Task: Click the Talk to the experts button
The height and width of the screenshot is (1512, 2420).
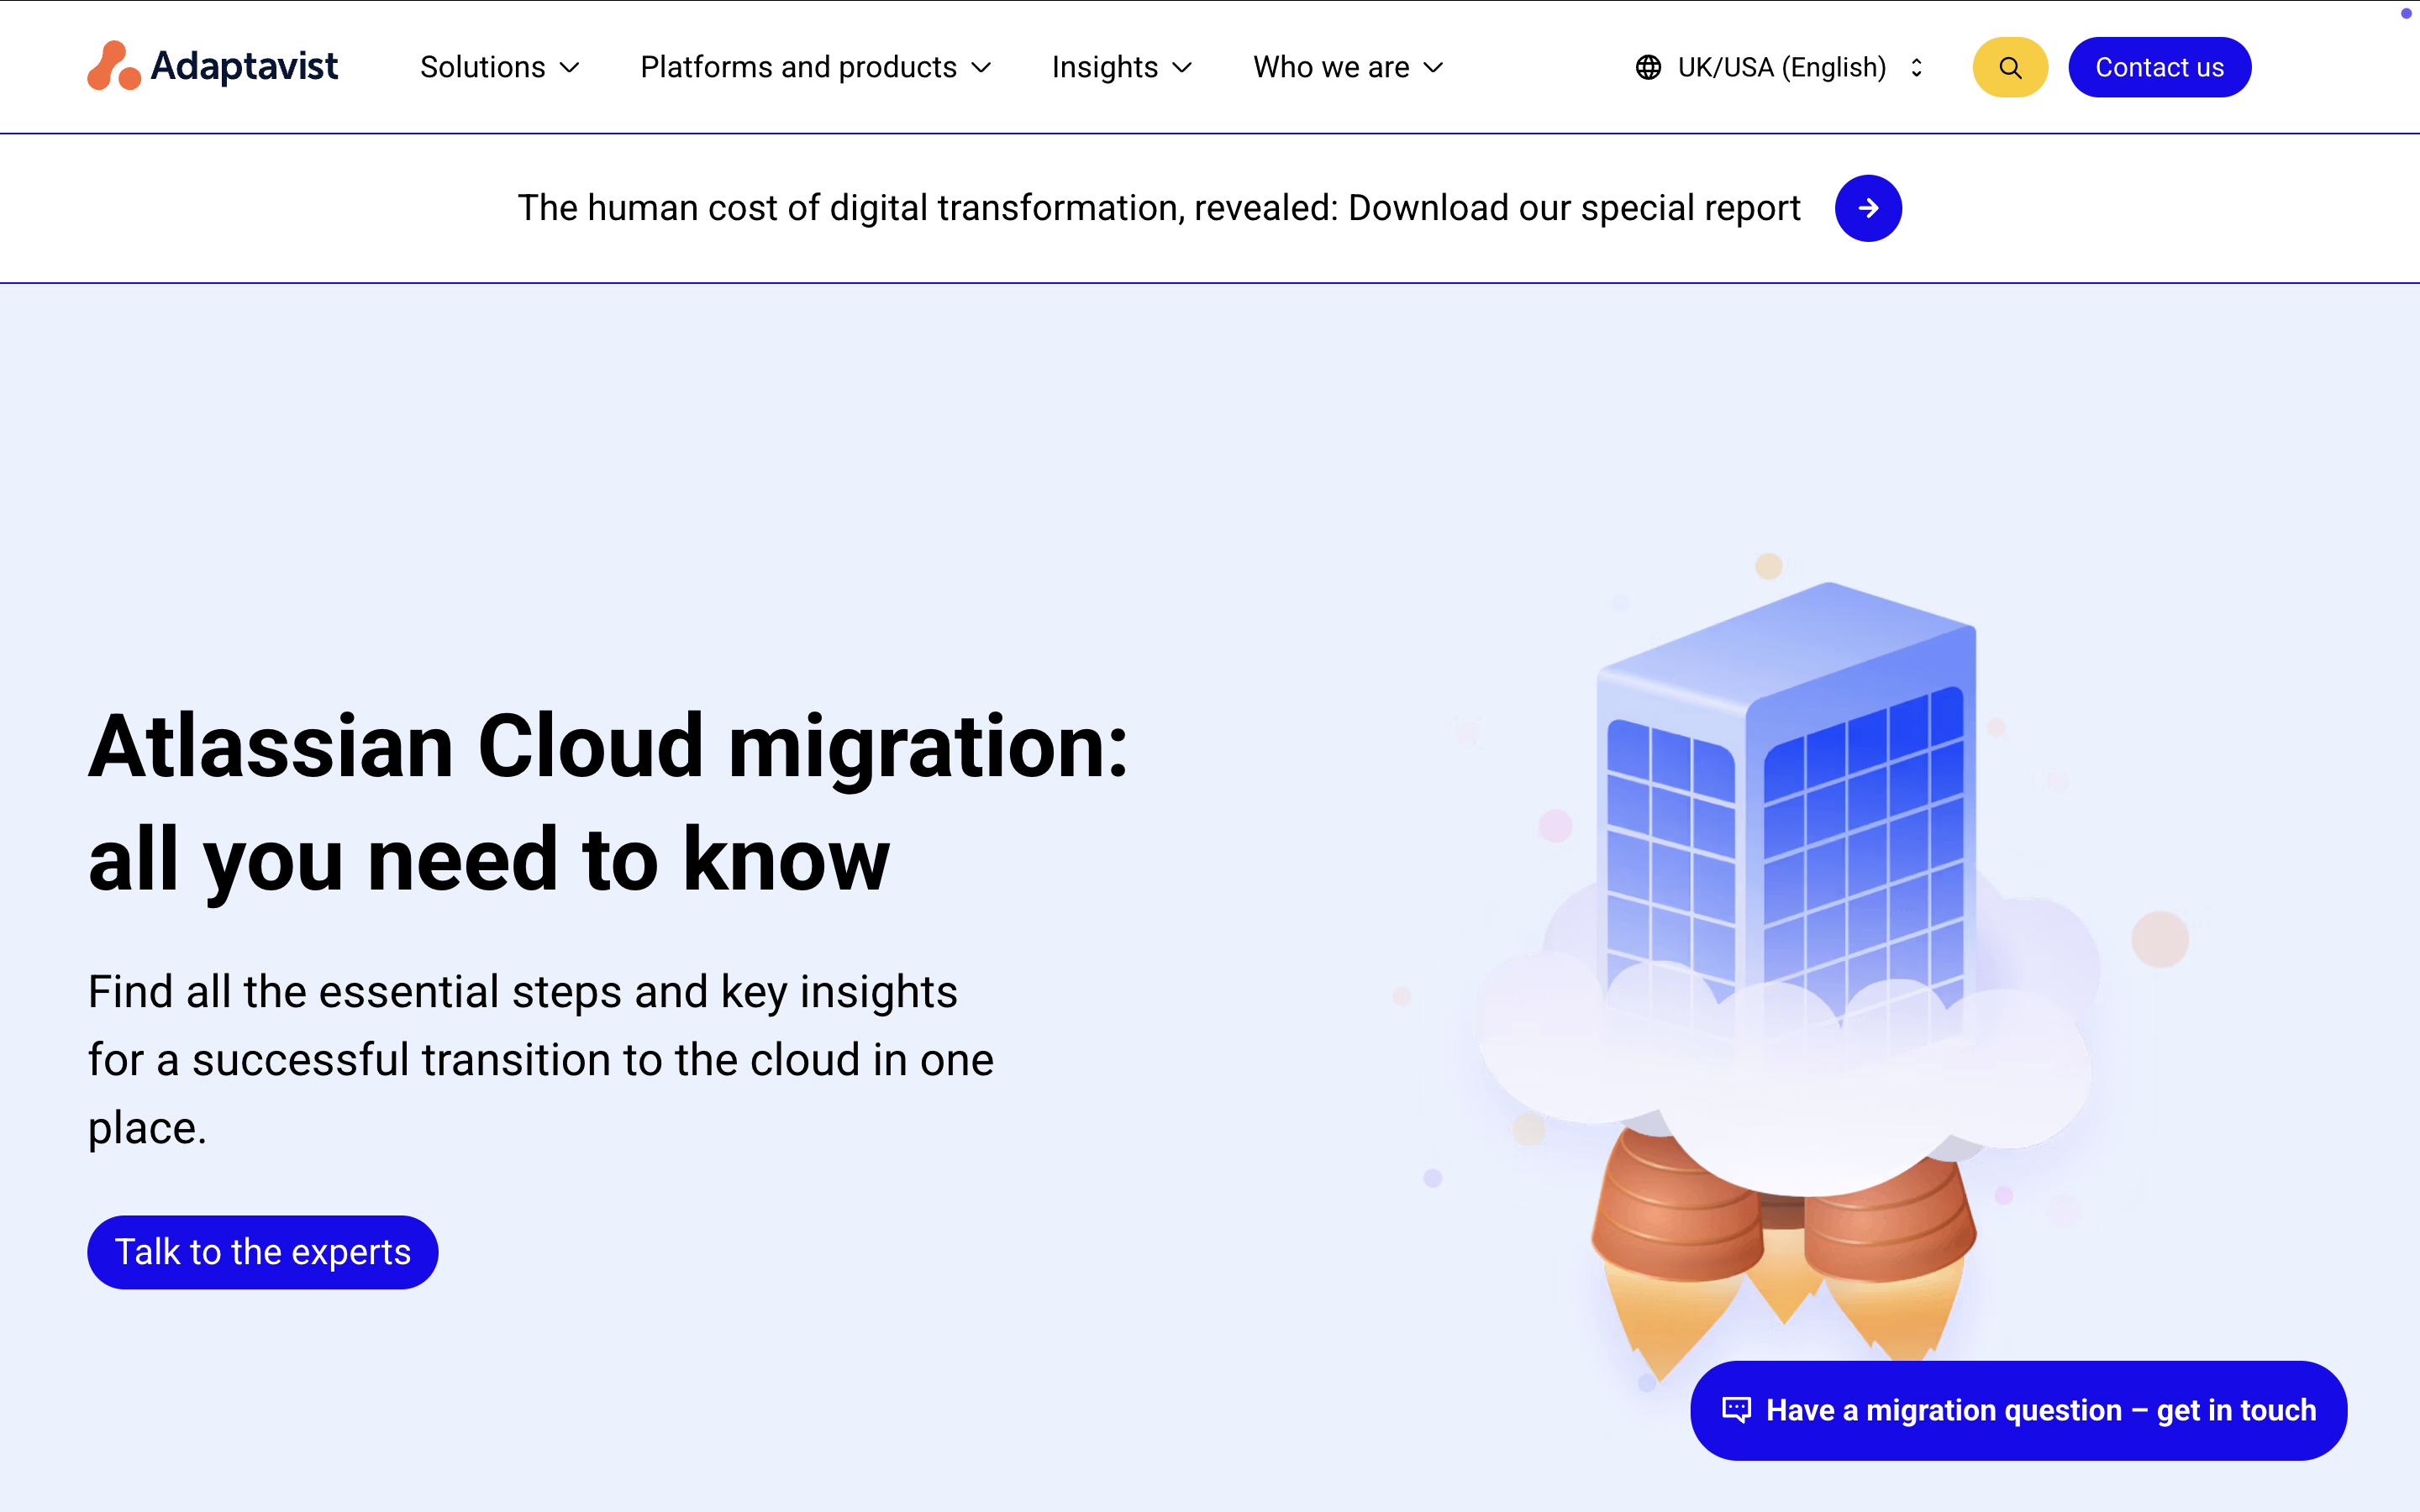Action: pos(262,1252)
